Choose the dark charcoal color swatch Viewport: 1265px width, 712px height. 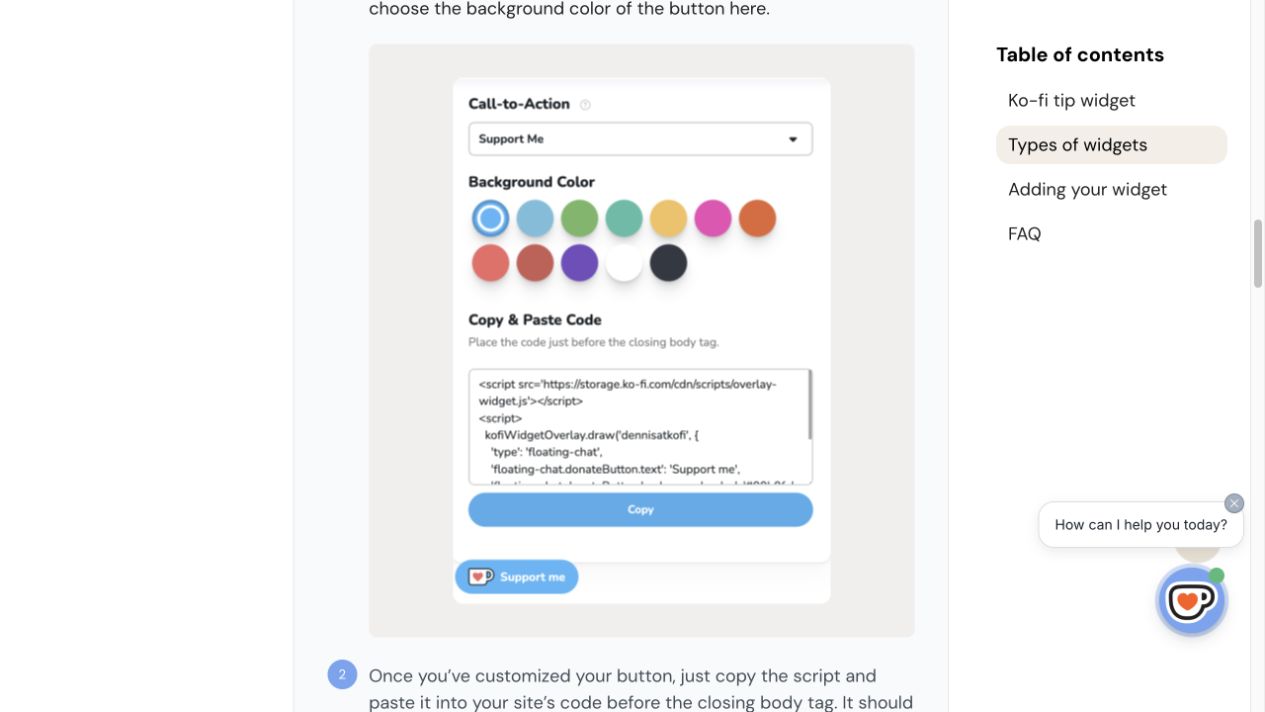click(668, 263)
